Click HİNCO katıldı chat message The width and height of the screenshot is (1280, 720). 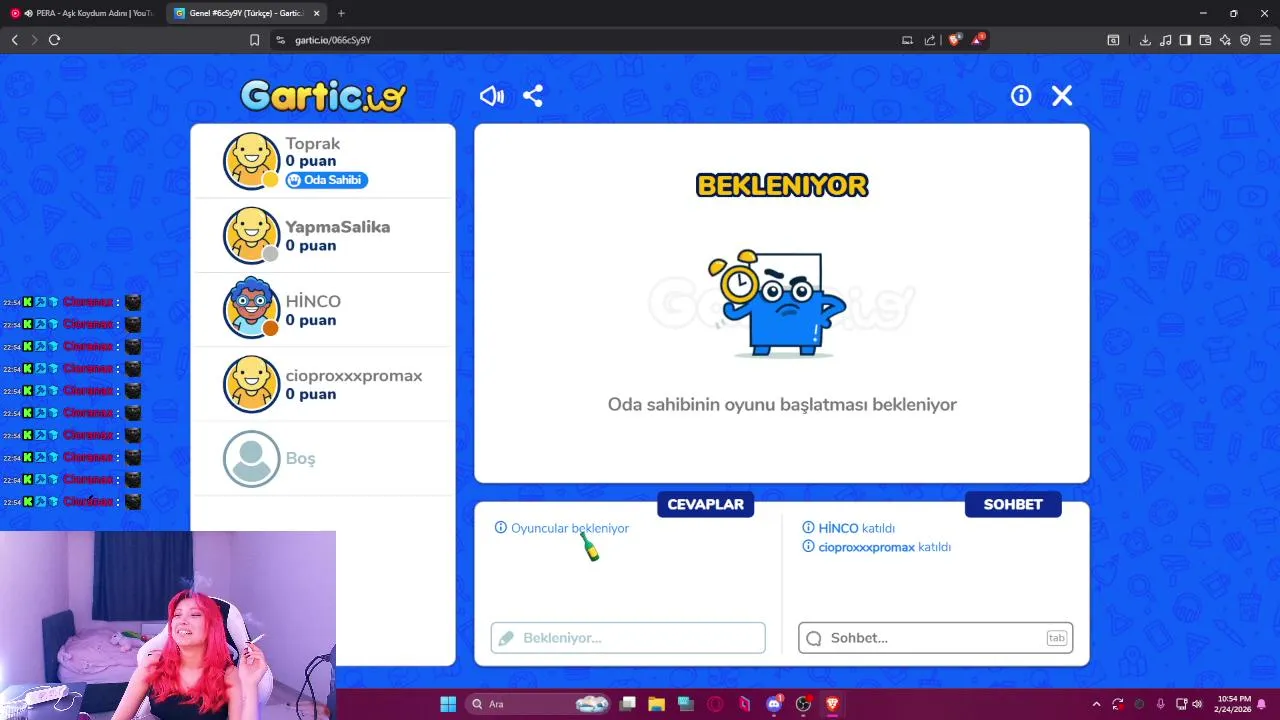849,528
